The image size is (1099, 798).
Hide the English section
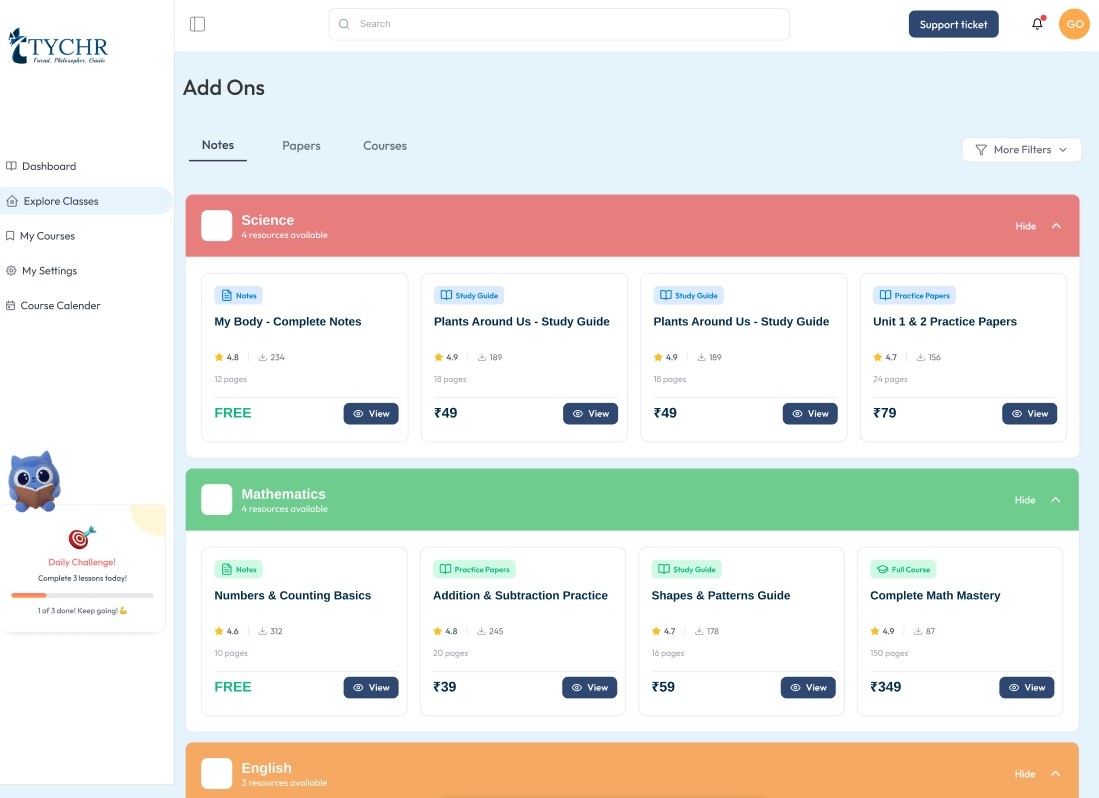[1025, 774]
